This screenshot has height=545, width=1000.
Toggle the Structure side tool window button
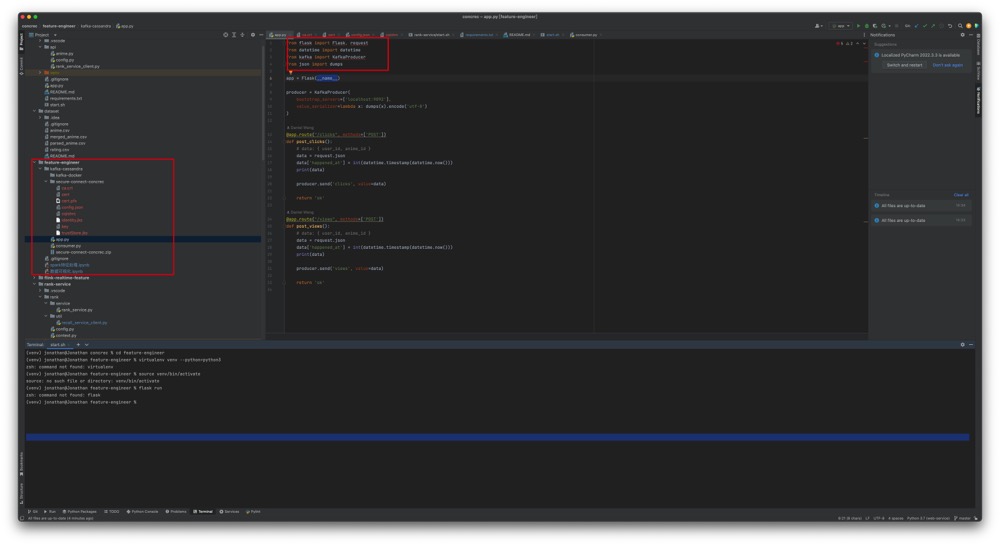21,493
